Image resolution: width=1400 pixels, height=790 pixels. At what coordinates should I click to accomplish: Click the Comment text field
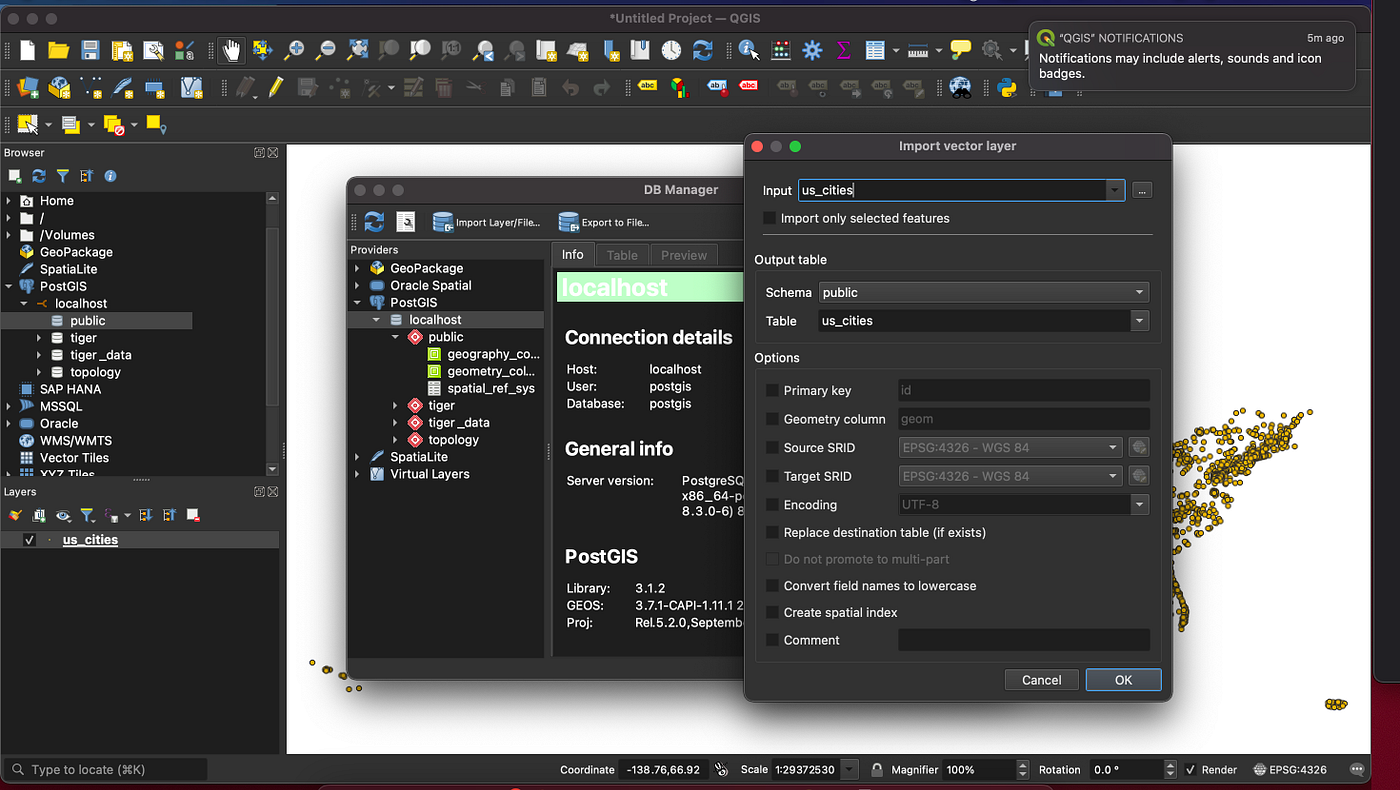tap(1024, 640)
